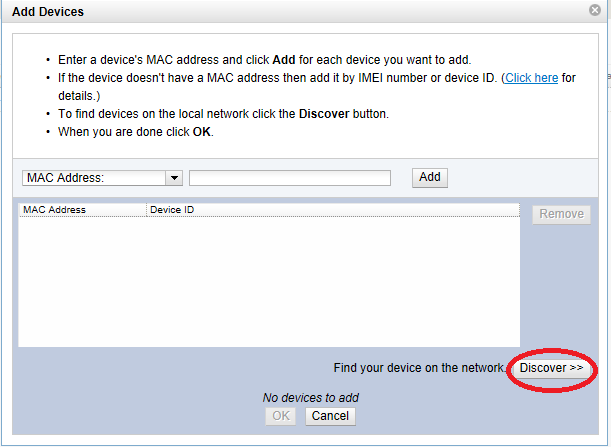This screenshot has width=611, height=447.
Task: Close the Add Devices dialog with X icon
Action: pyautogui.click(x=594, y=12)
